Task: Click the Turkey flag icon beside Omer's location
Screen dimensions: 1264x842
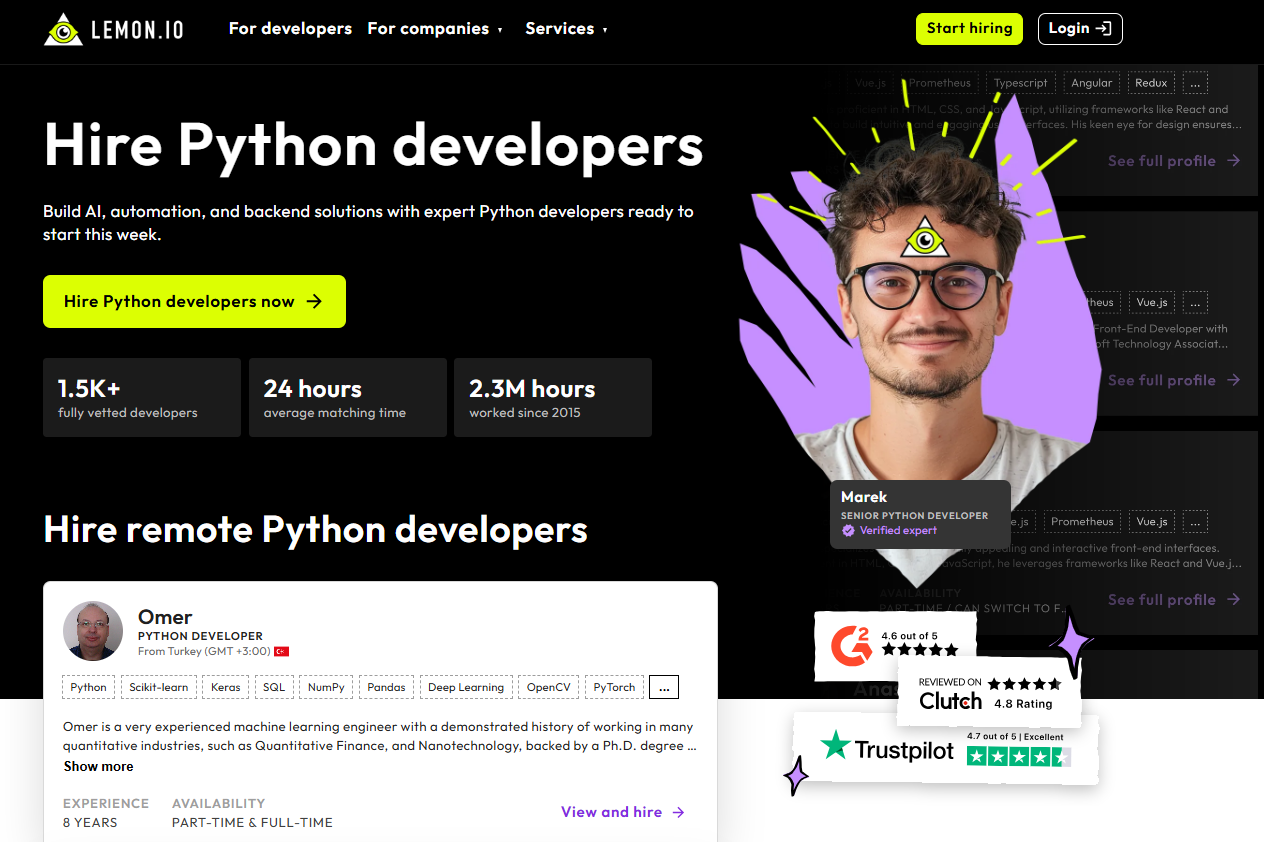Action: [282, 652]
